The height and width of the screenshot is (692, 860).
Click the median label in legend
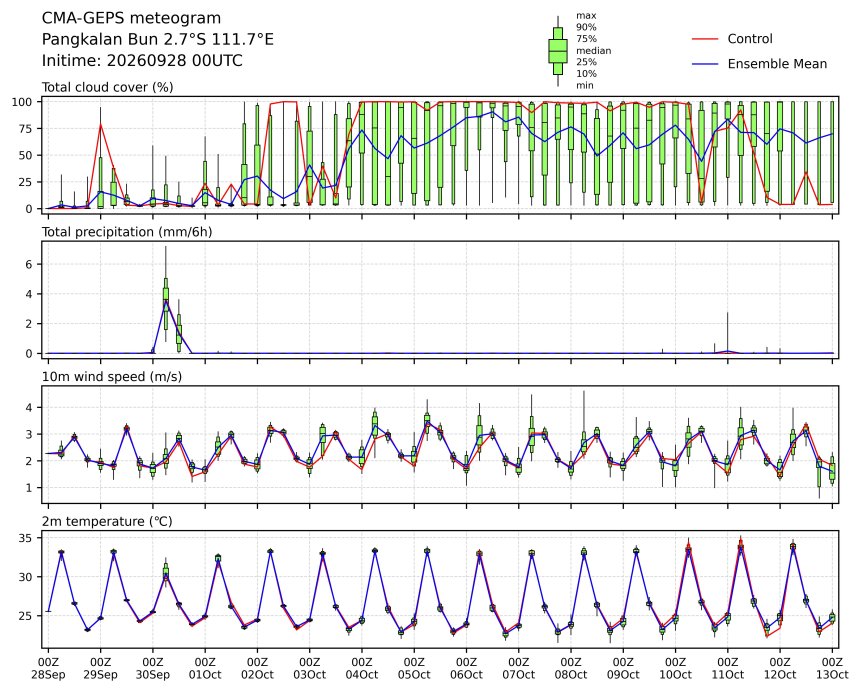click(593, 50)
